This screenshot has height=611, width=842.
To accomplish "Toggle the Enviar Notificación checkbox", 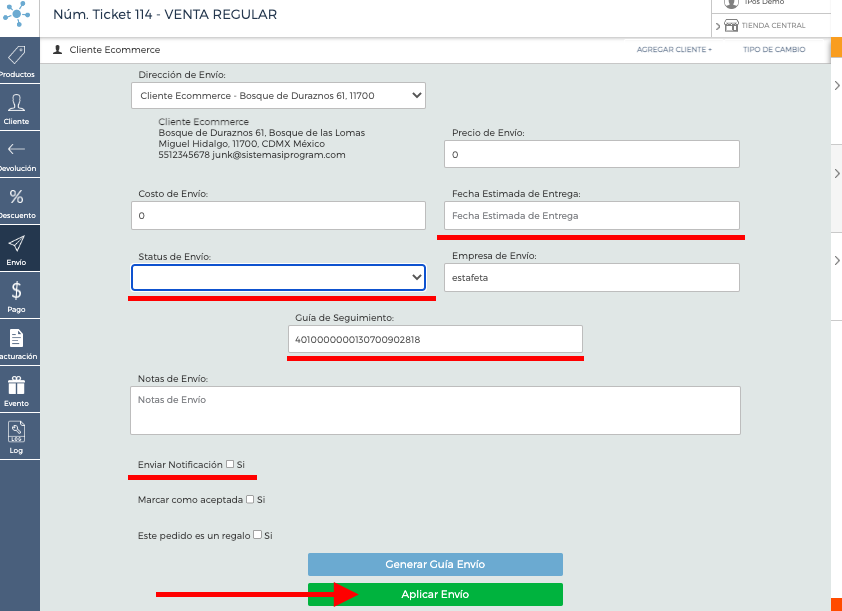I will click(230, 464).
